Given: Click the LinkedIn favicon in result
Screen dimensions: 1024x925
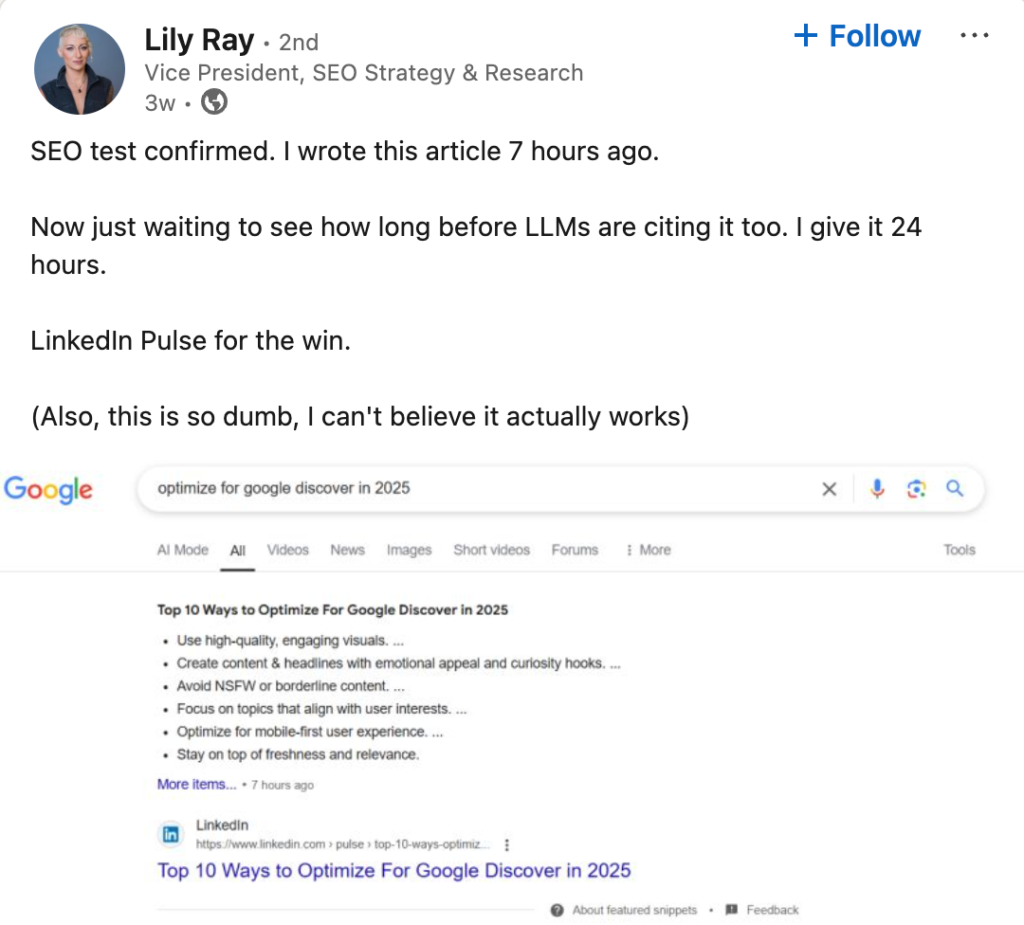Looking at the screenshot, I should point(171,834).
